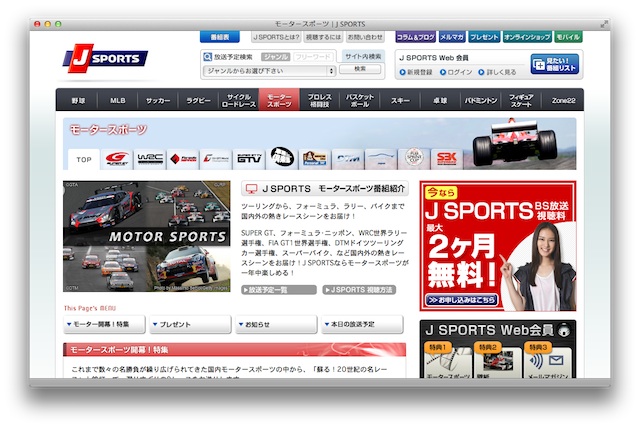This screenshot has height=428, width=640.
Task: Select the TOP tab
Action: coord(84,160)
